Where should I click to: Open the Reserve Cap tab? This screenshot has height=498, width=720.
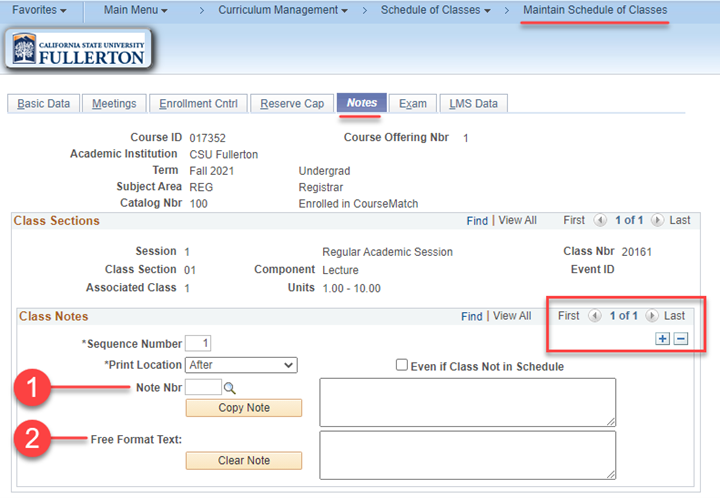coord(292,104)
